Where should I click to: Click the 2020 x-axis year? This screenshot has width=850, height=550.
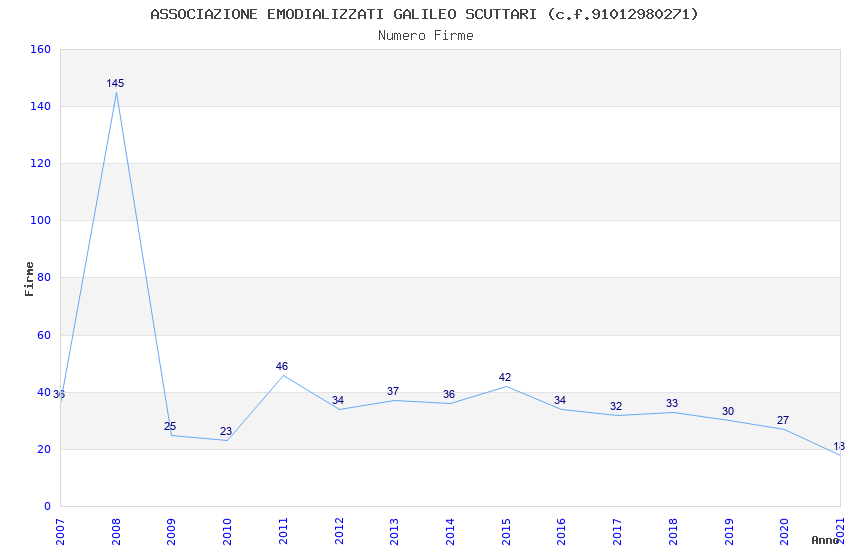[784, 531]
